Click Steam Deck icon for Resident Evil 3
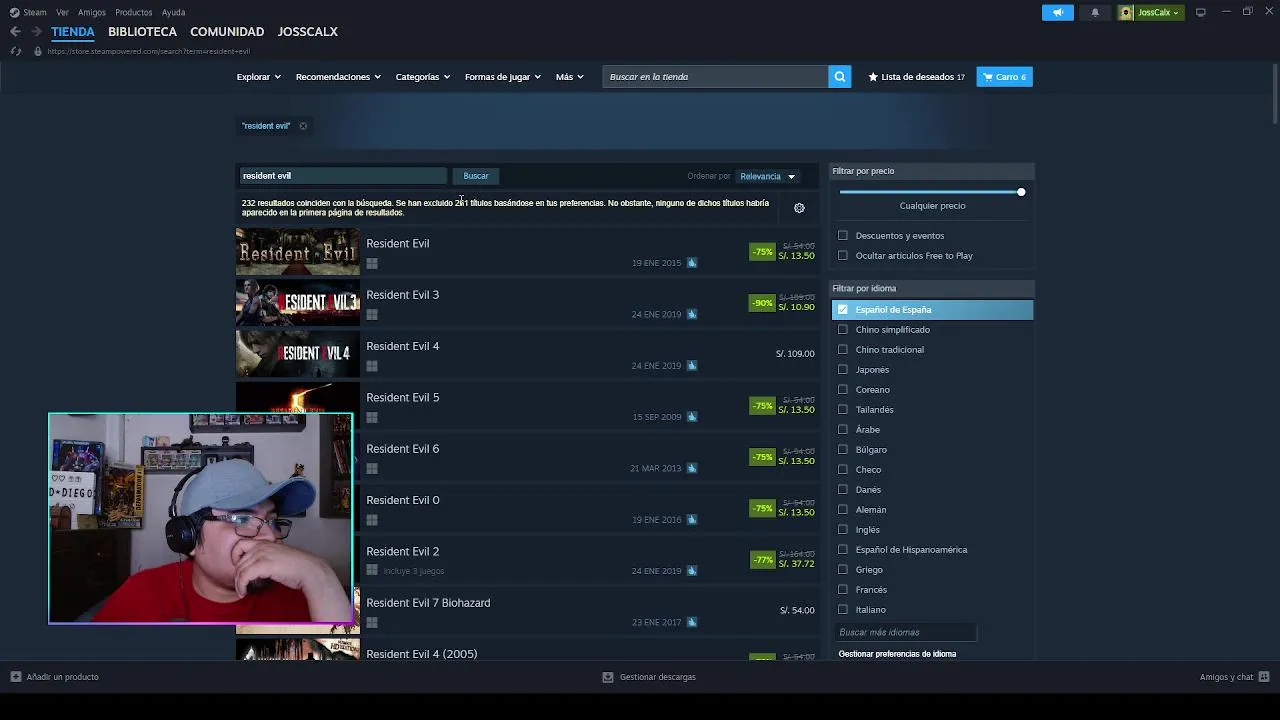The image size is (1280, 720). click(x=691, y=314)
